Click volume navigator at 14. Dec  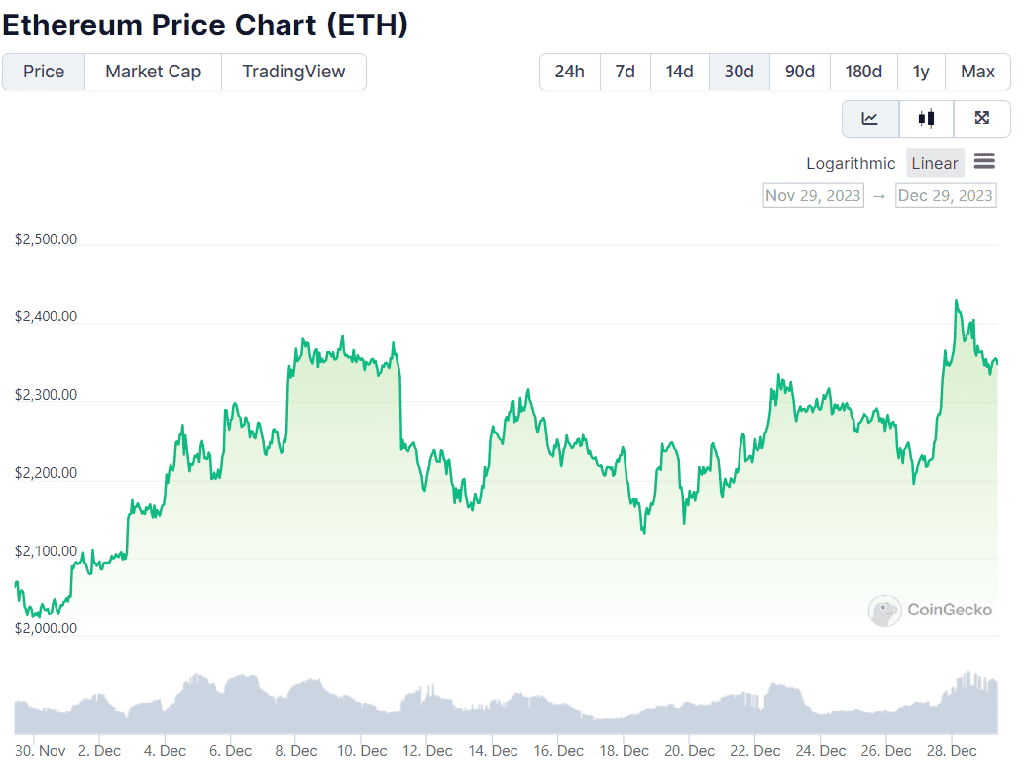[493, 705]
